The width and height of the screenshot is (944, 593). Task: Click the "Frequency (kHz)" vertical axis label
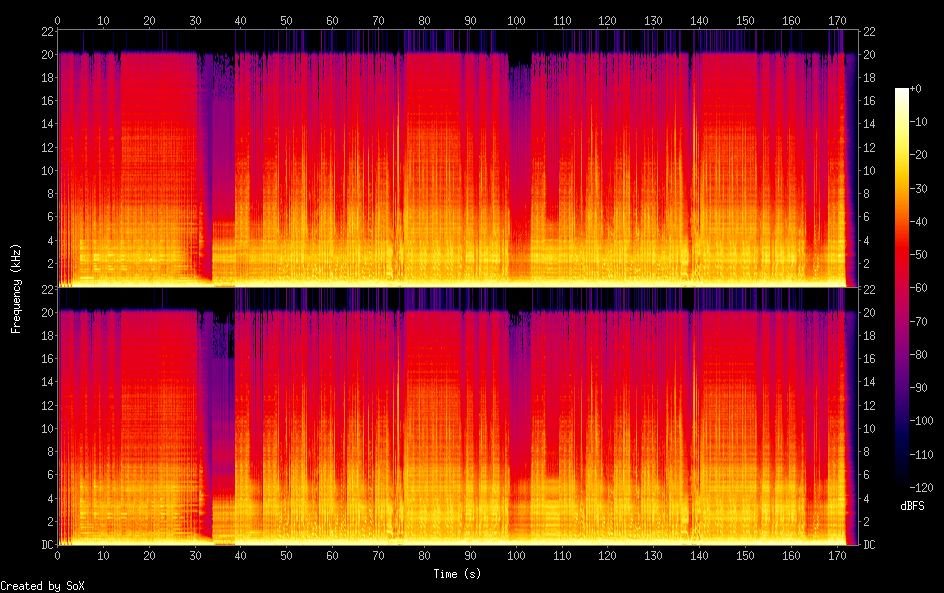click(x=16, y=288)
